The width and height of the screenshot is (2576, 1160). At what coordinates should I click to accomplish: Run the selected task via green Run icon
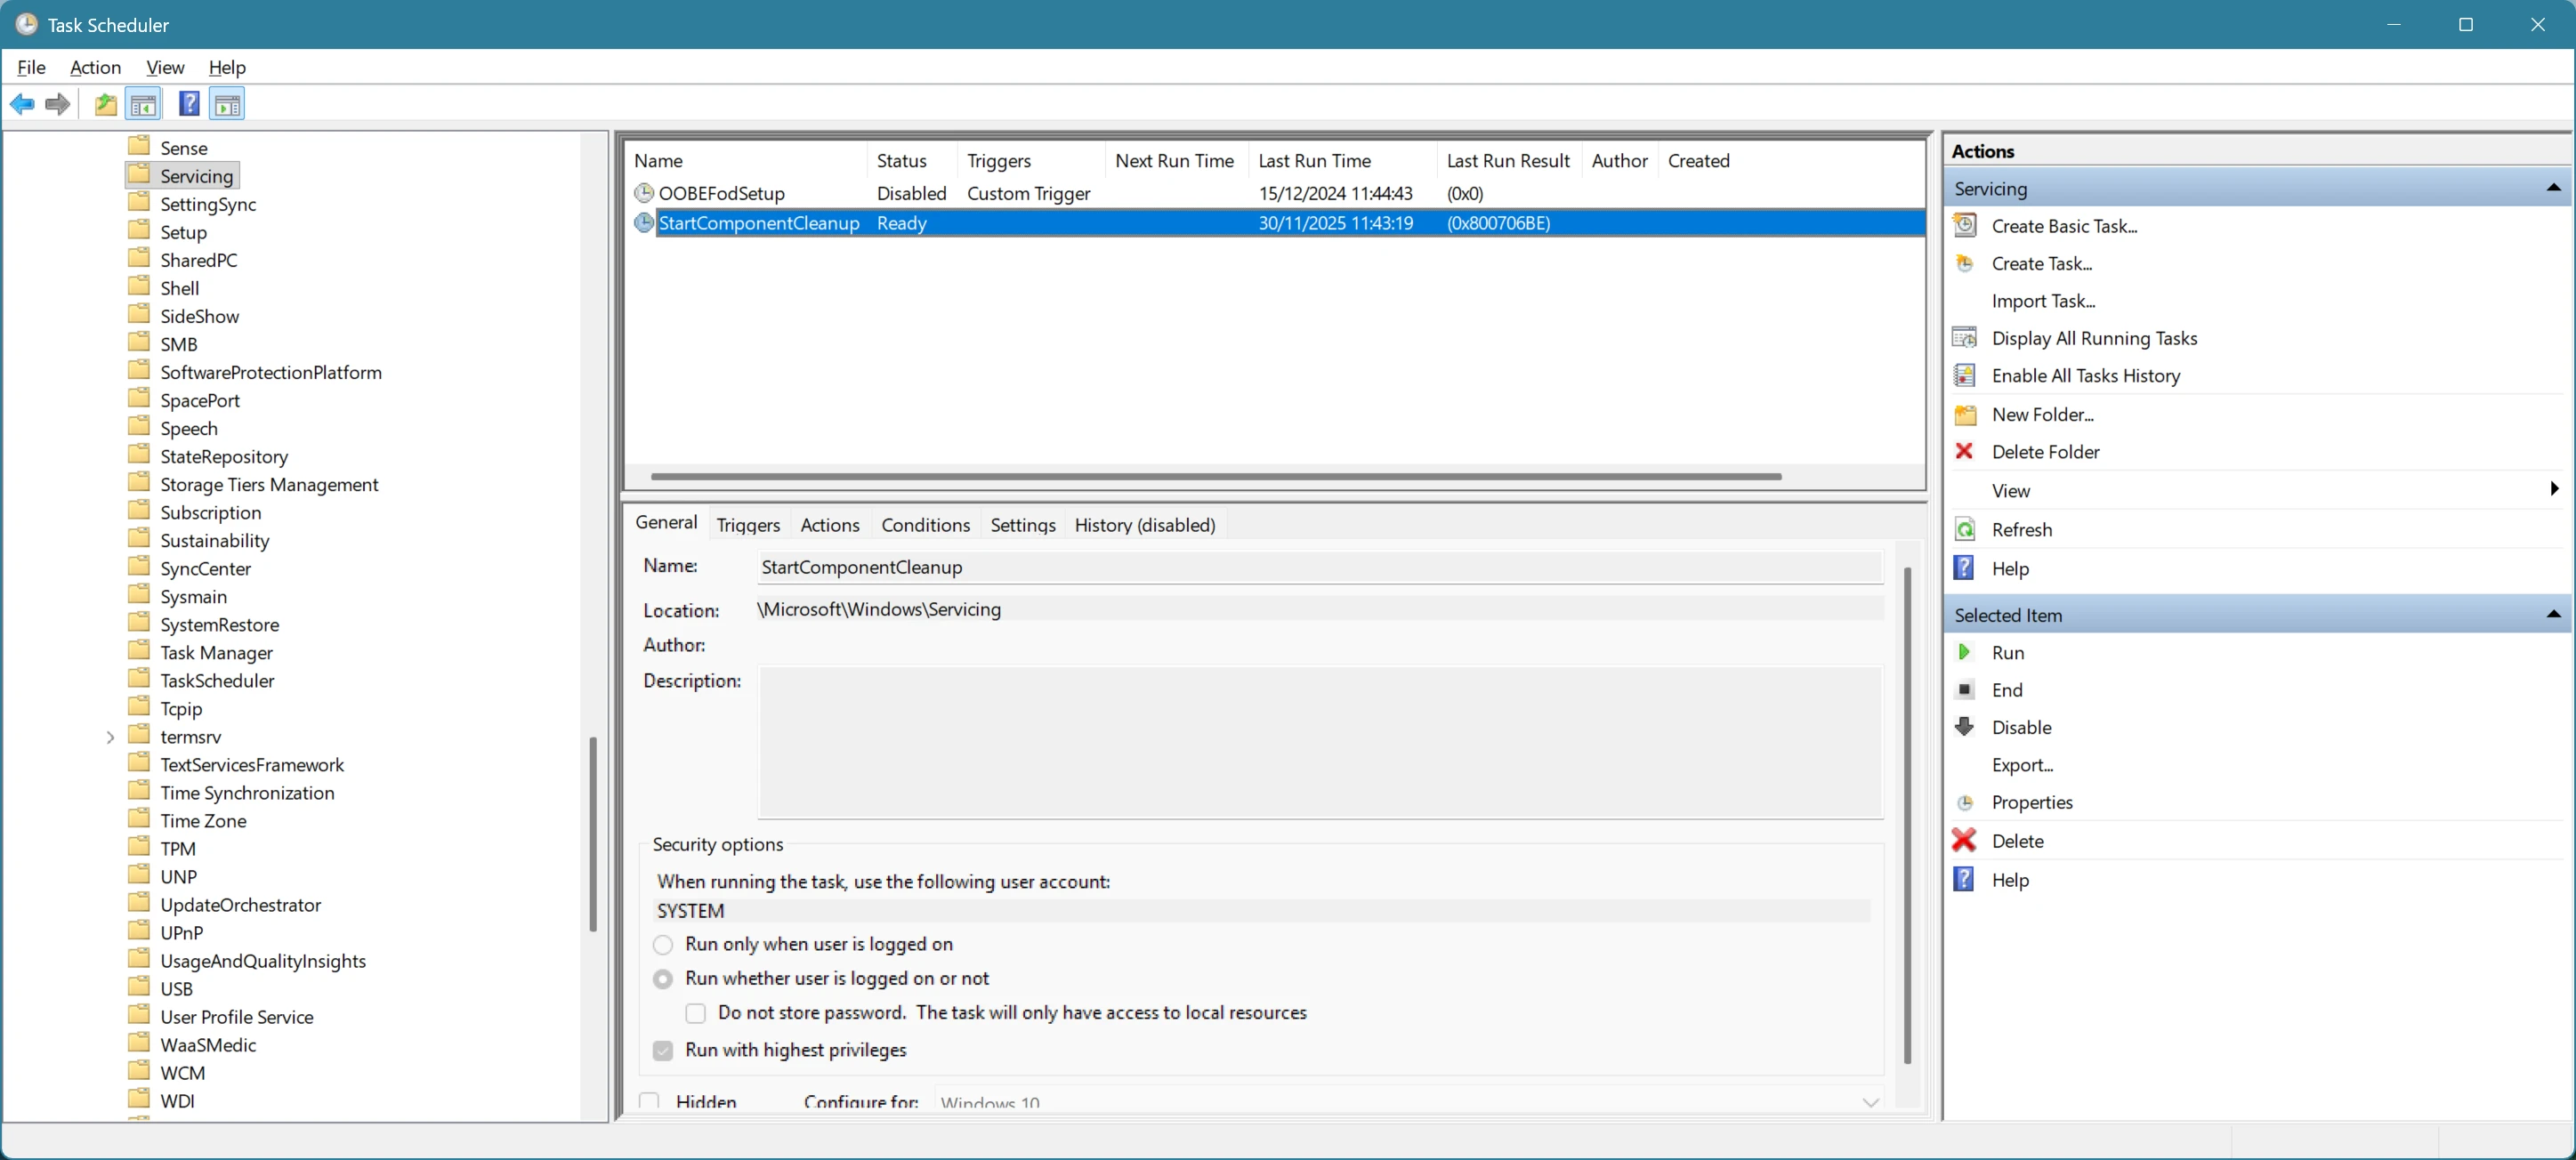(x=1964, y=651)
